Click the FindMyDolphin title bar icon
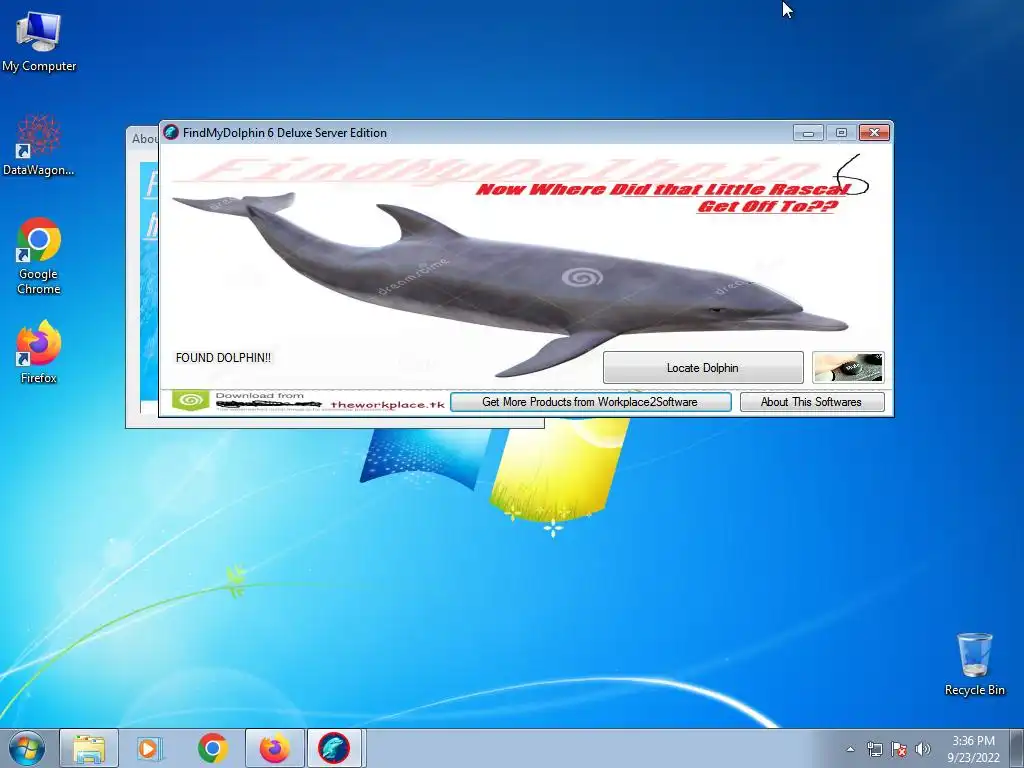Image resolution: width=1024 pixels, height=768 pixels. tap(171, 133)
